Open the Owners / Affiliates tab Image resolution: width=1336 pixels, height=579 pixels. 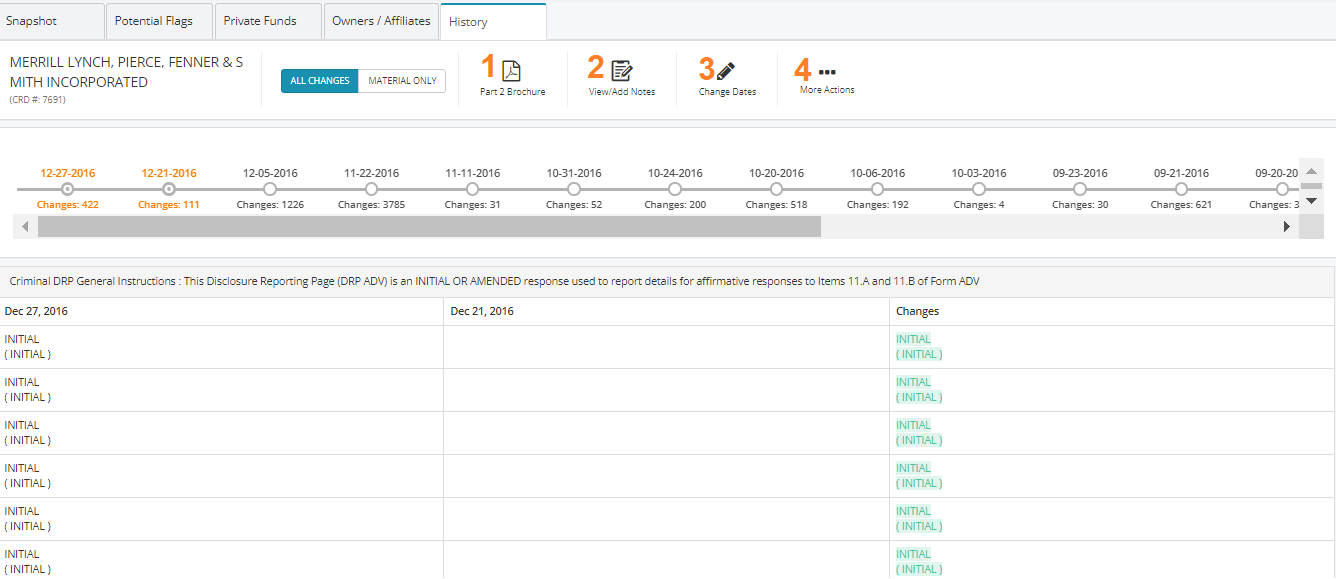point(381,21)
